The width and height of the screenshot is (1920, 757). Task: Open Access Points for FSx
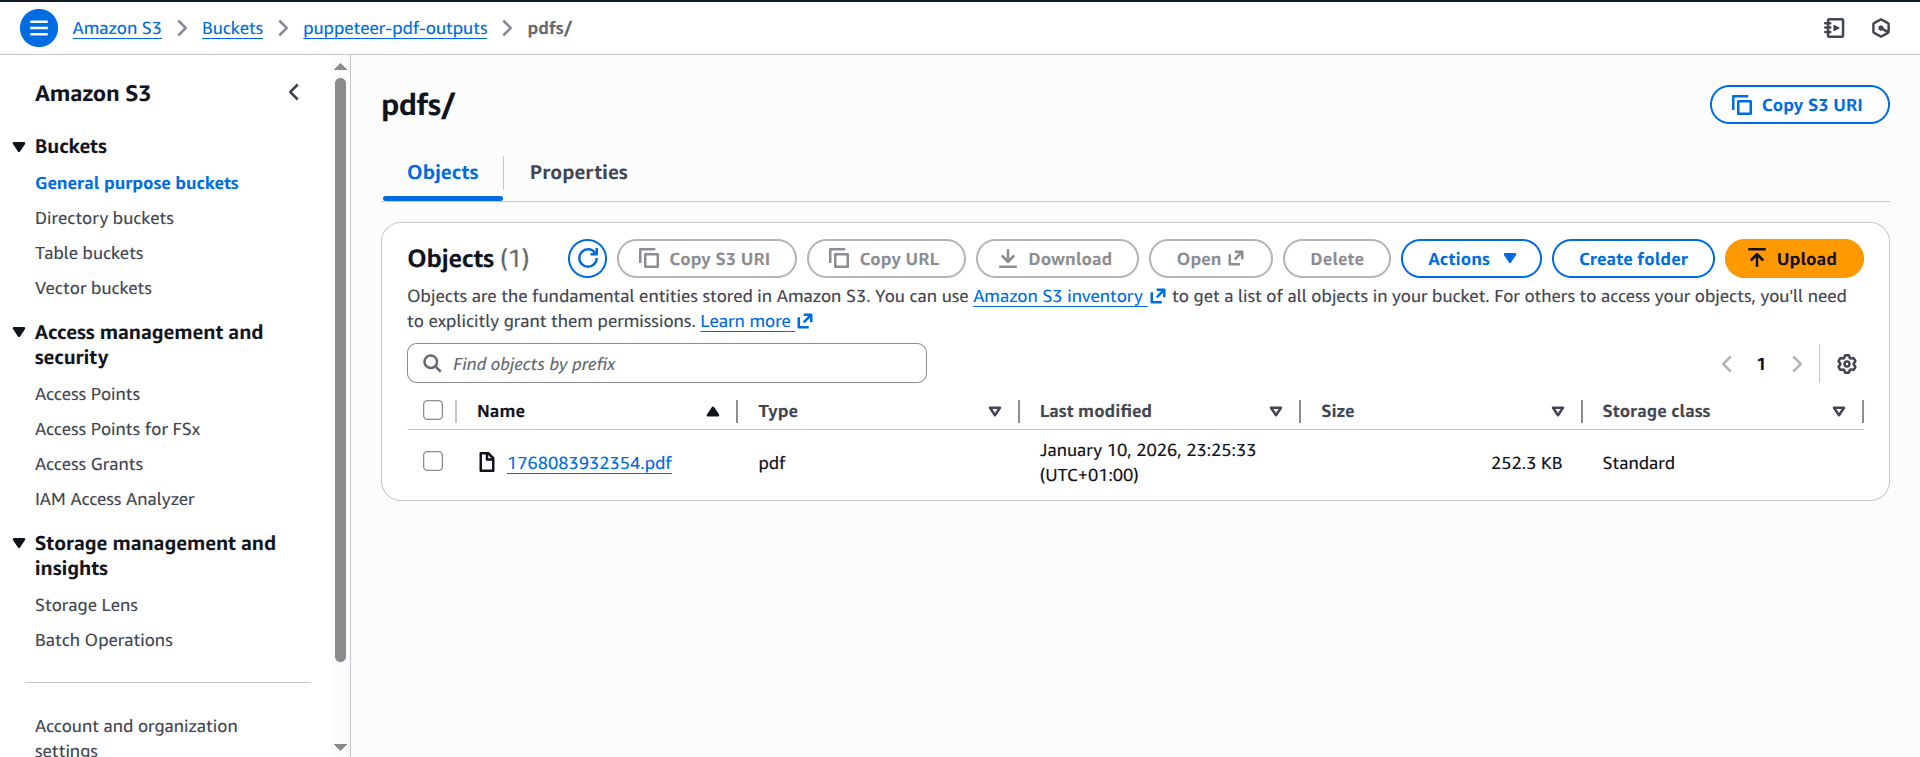pos(117,429)
